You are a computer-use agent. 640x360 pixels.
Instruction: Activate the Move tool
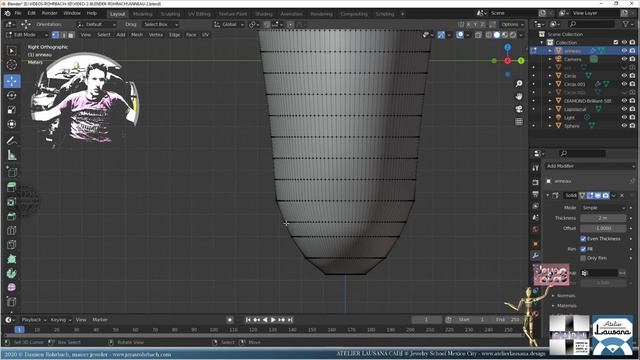click(12, 81)
